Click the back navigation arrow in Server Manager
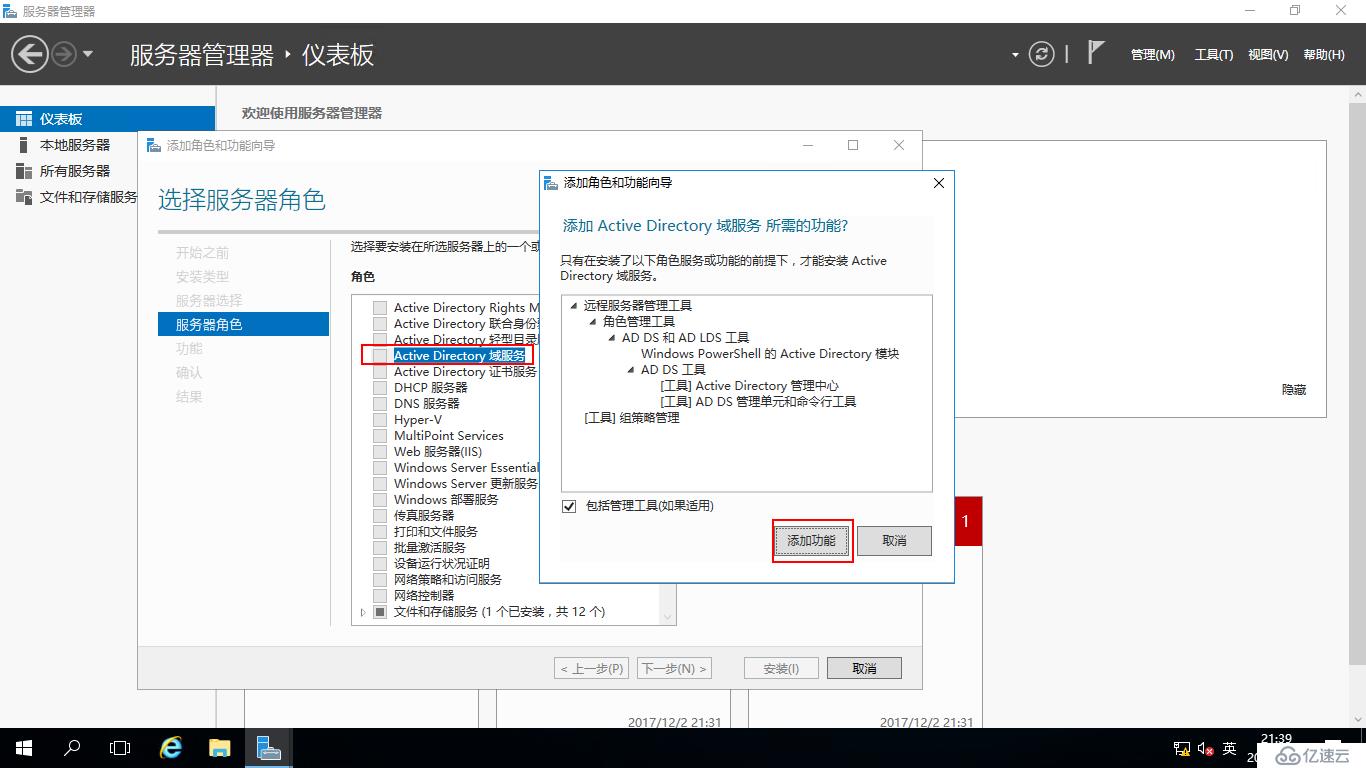Screen dimensions: 1366x768 point(30,54)
